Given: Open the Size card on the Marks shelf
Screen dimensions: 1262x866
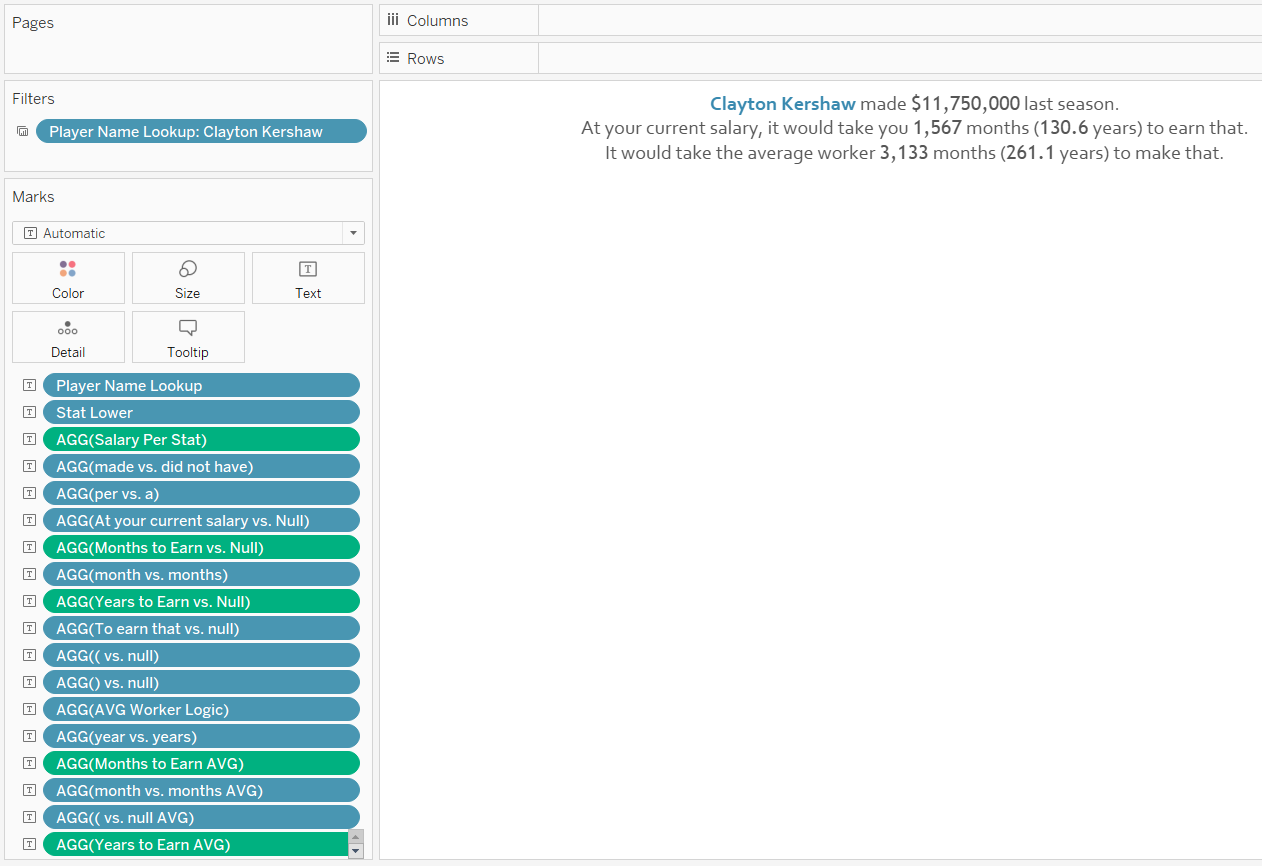Looking at the screenshot, I should click(187, 277).
